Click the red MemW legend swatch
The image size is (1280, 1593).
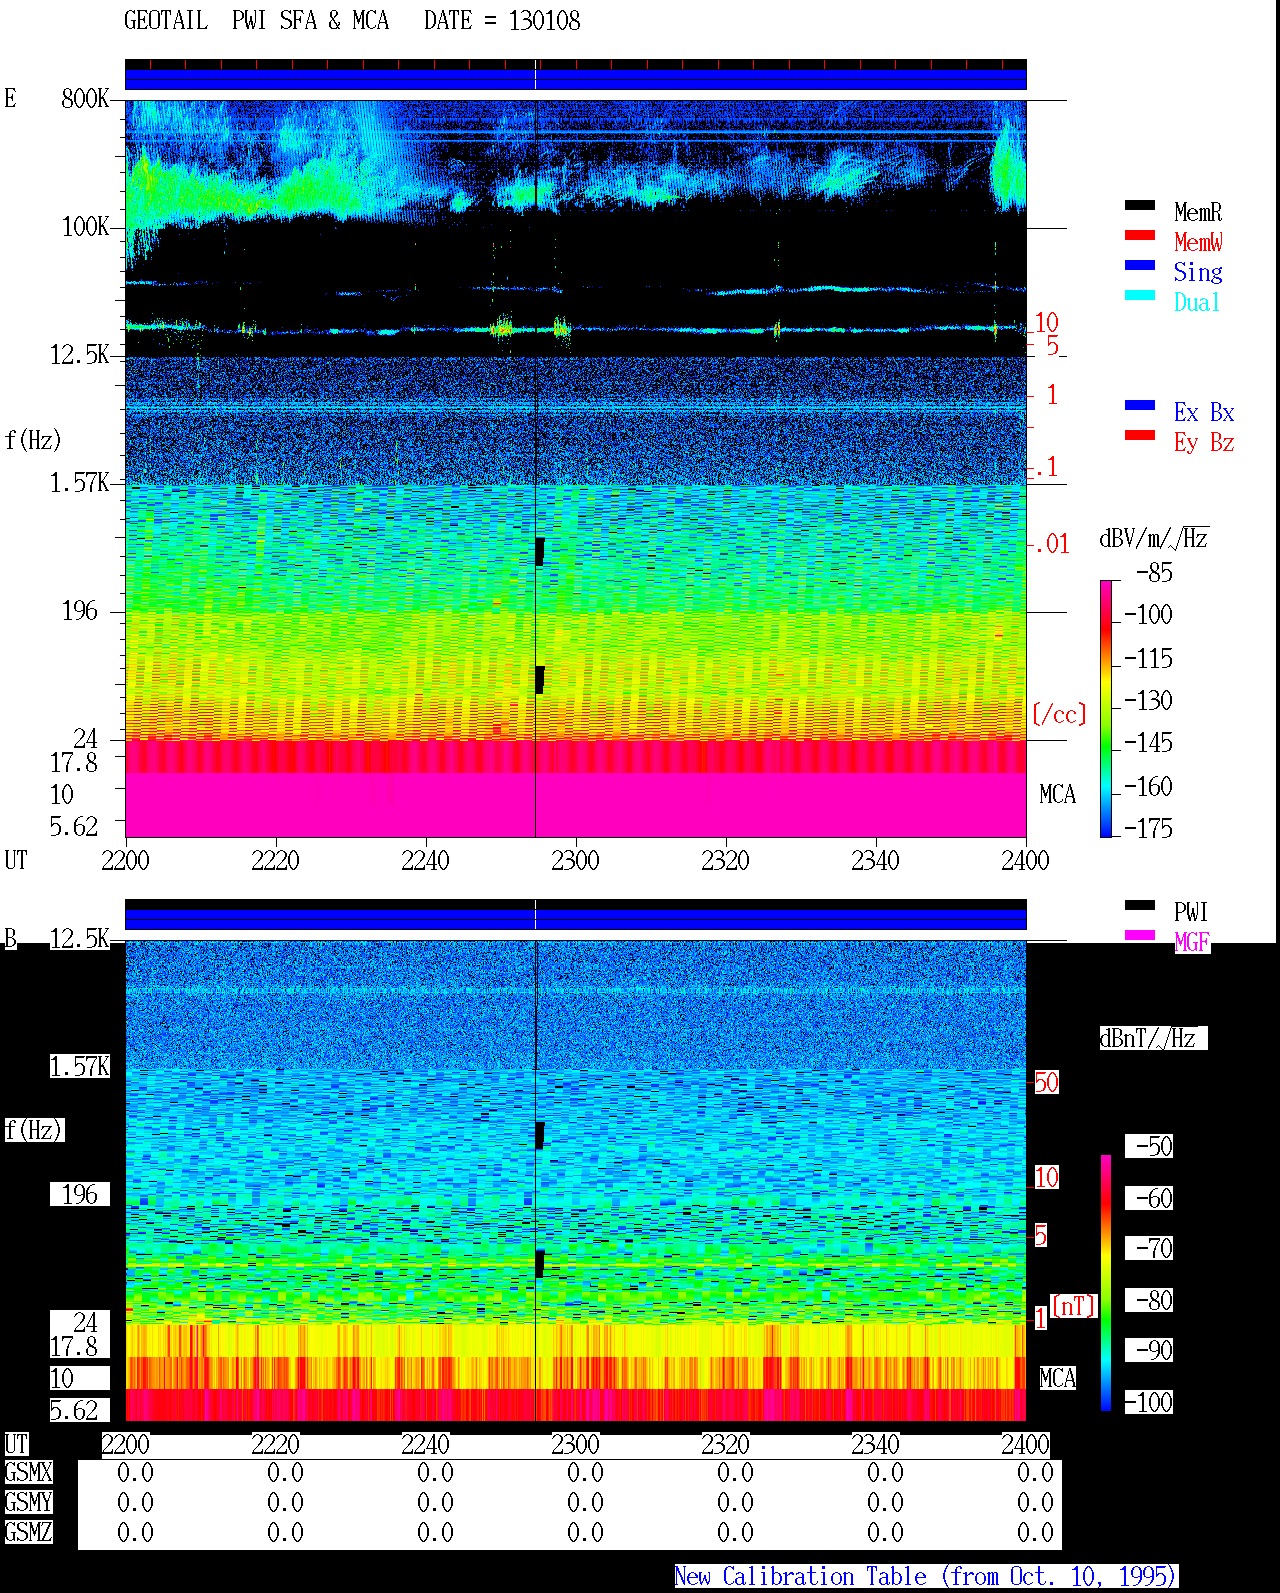pyautogui.click(x=1140, y=235)
